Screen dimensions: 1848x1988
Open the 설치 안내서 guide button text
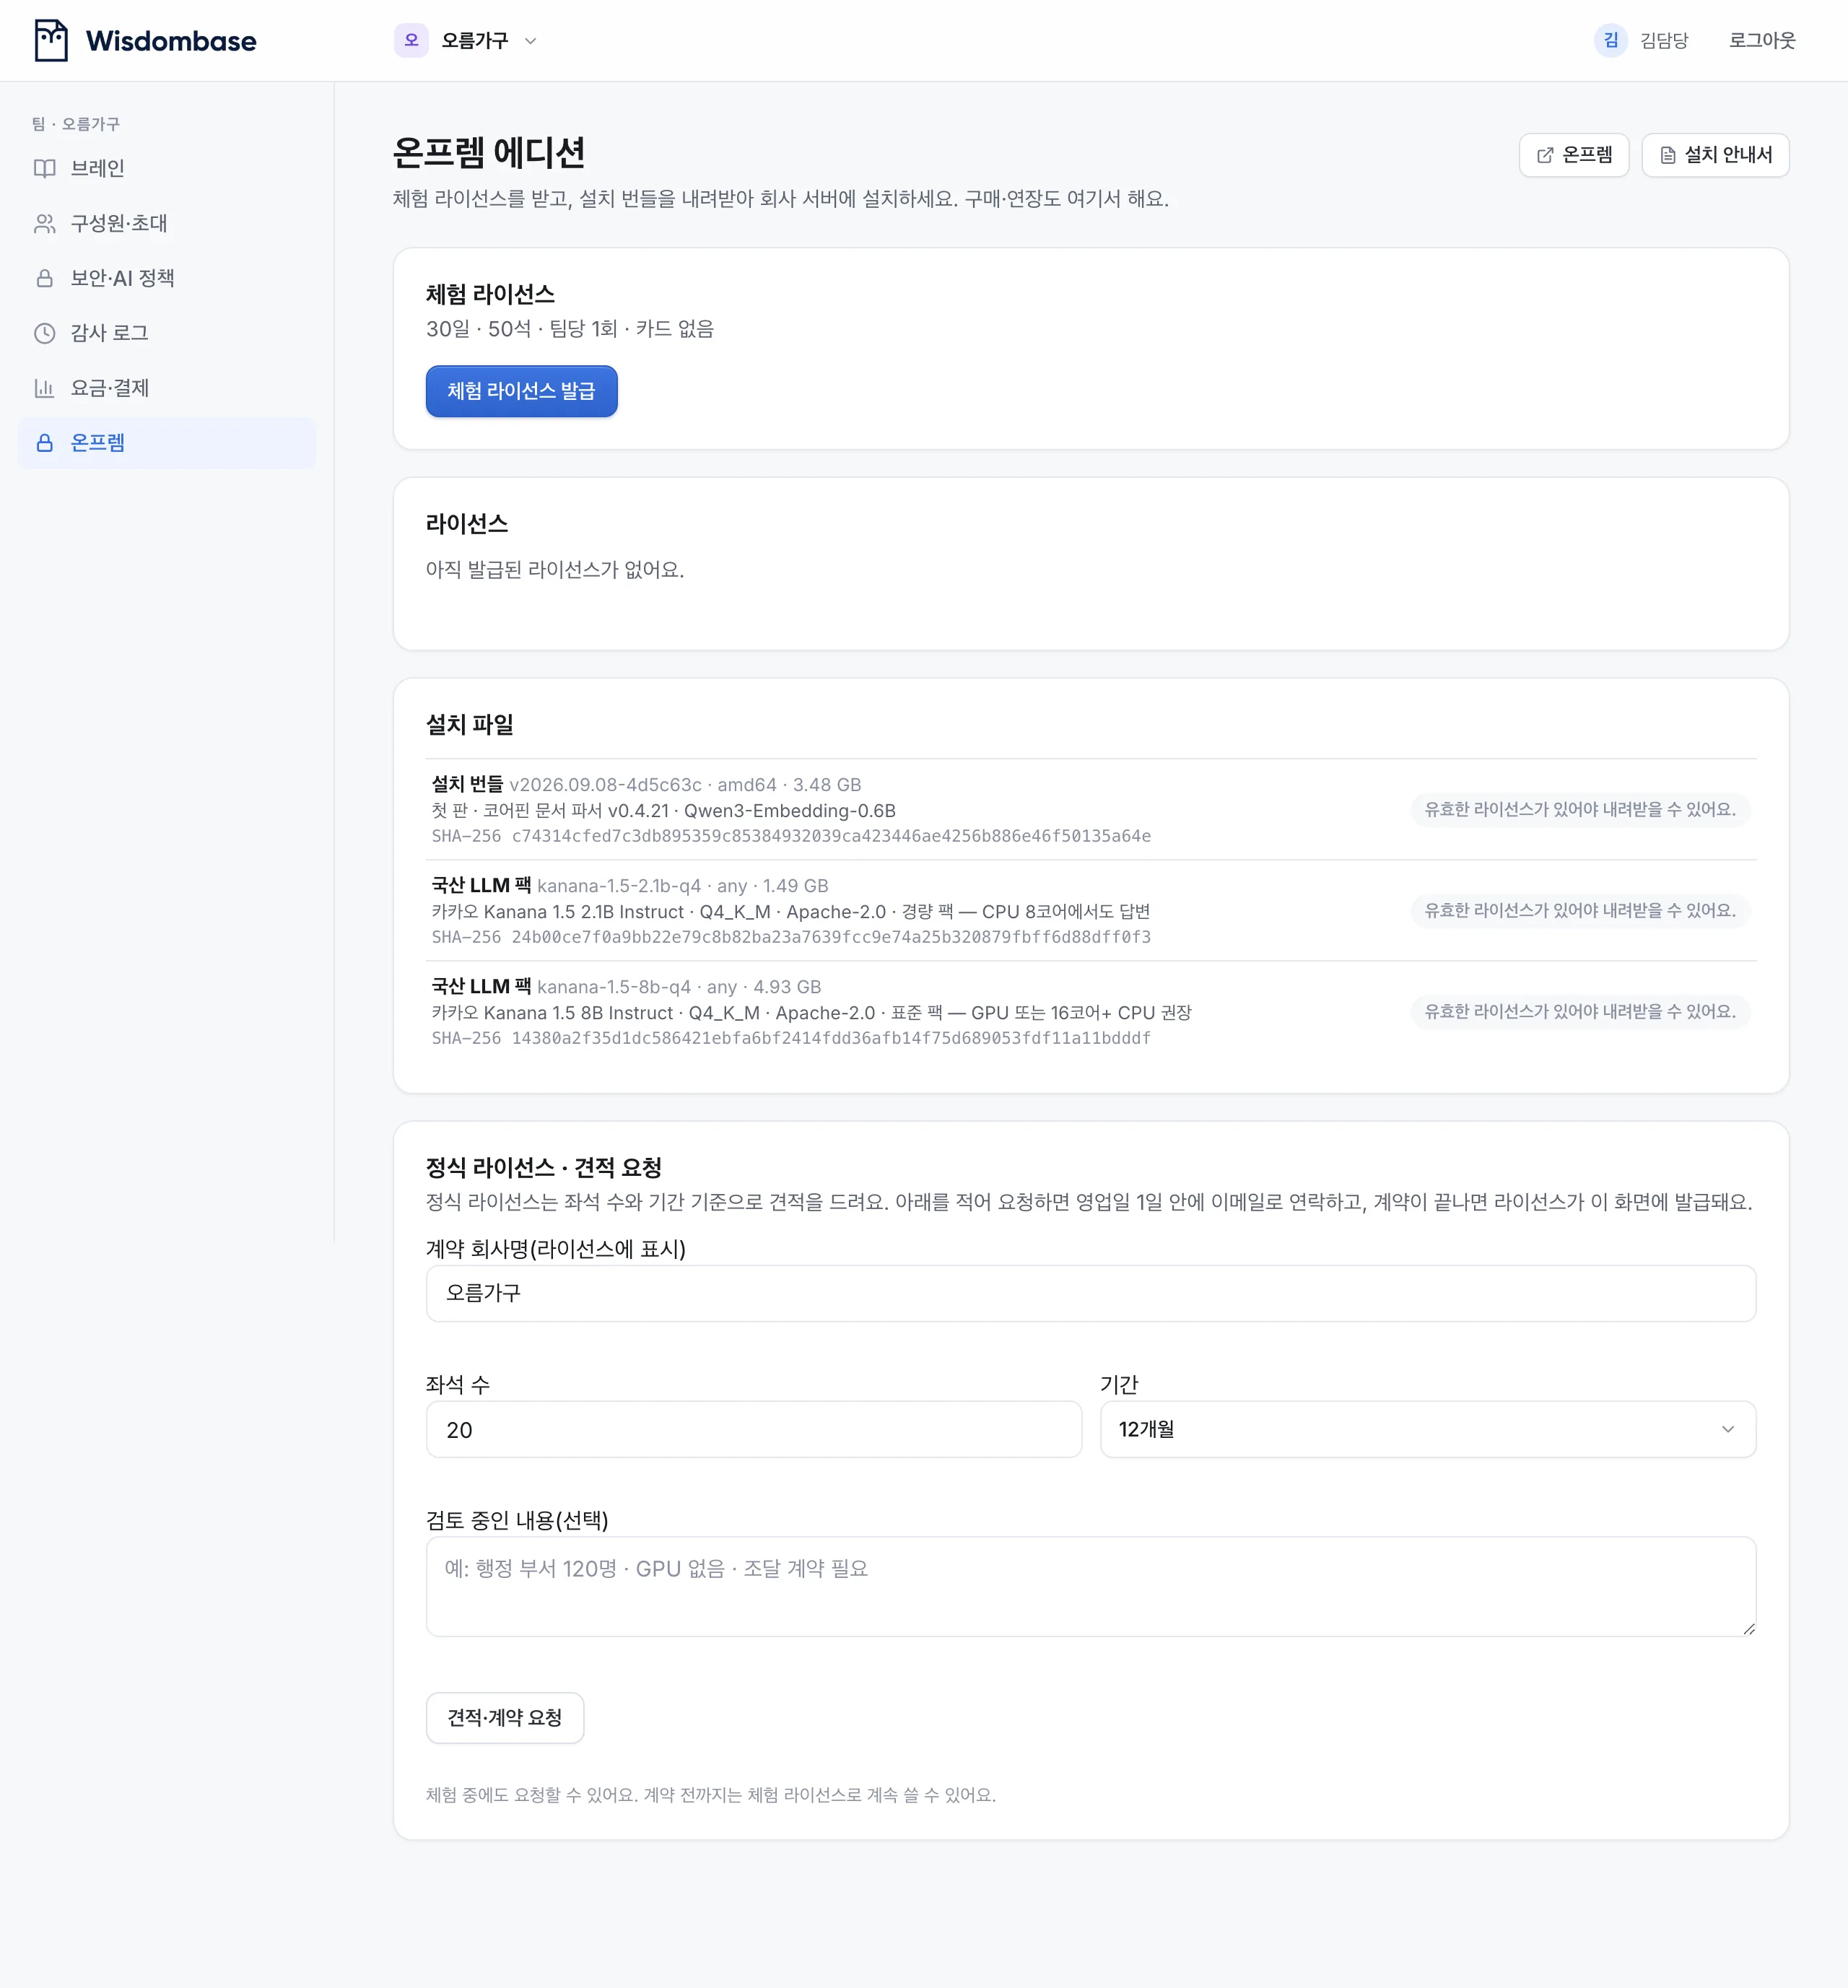[1728, 156]
